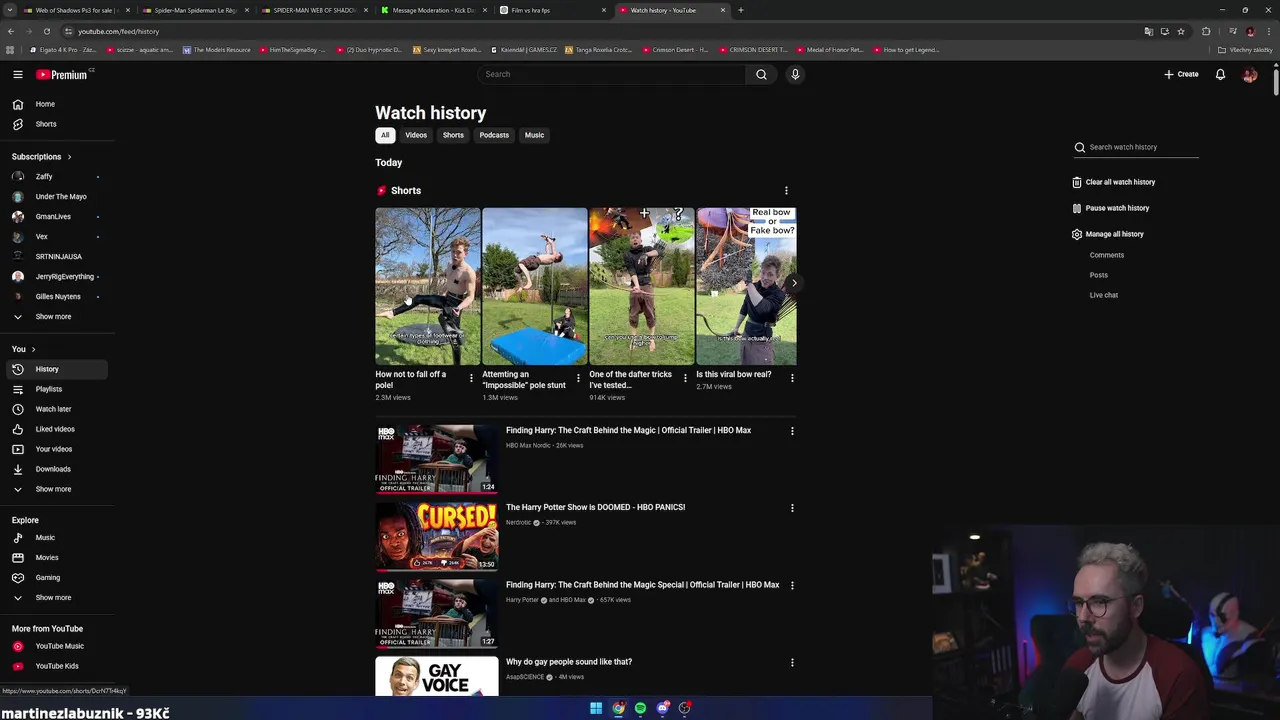Click Clear all watch history
Image resolution: width=1280 pixels, height=720 pixels.
pyautogui.click(x=1113, y=182)
